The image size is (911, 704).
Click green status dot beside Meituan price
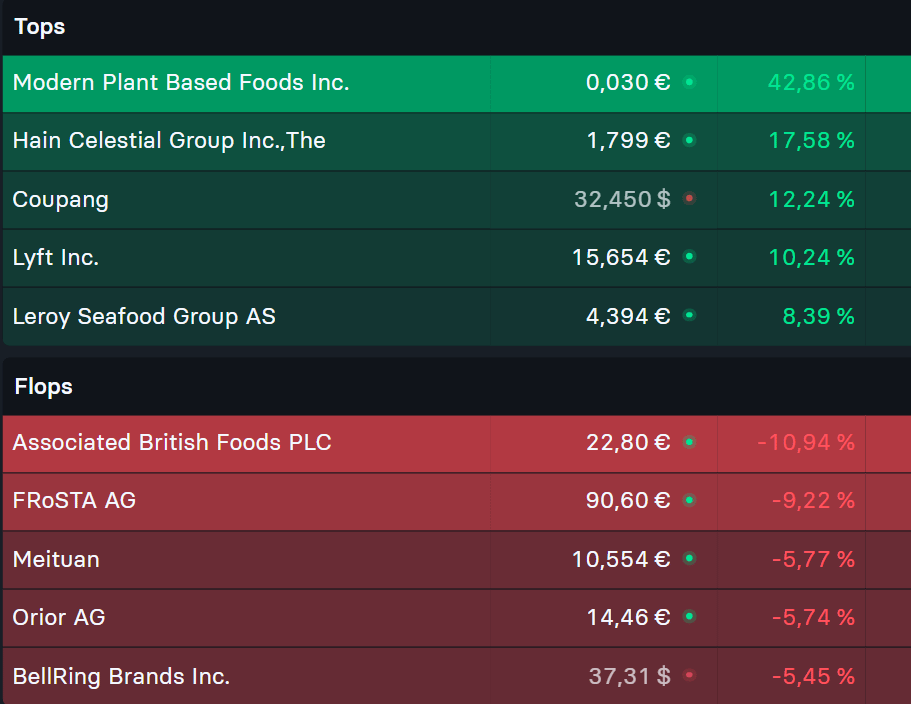[689, 558]
